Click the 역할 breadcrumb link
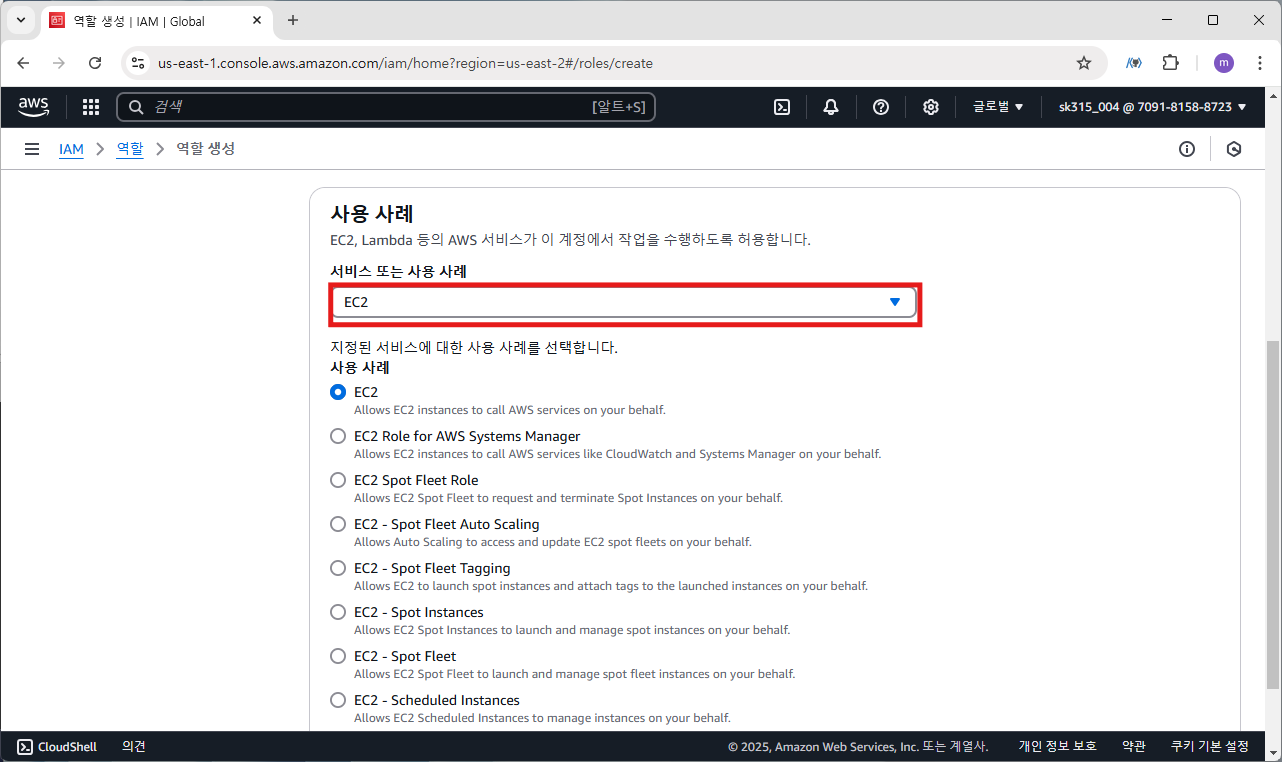The width and height of the screenshot is (1282, 762). 130,149
